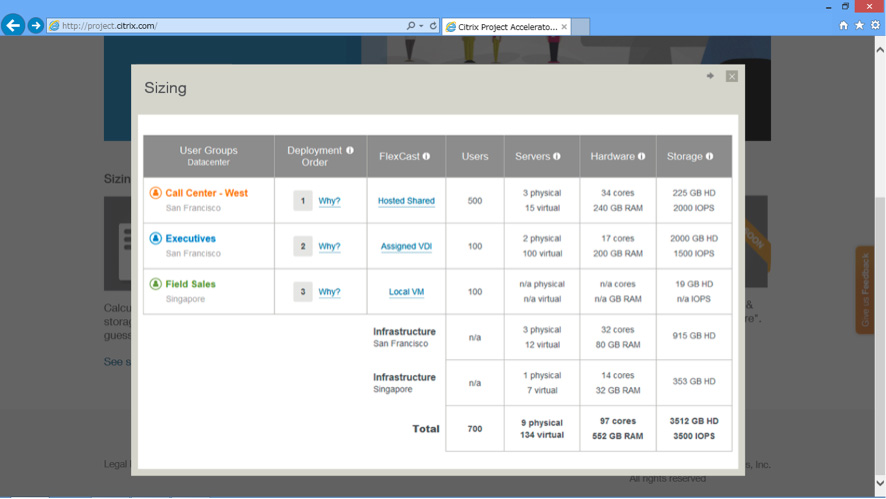
Task: Click the Servers info icon
Action: [x=557, y=157]
